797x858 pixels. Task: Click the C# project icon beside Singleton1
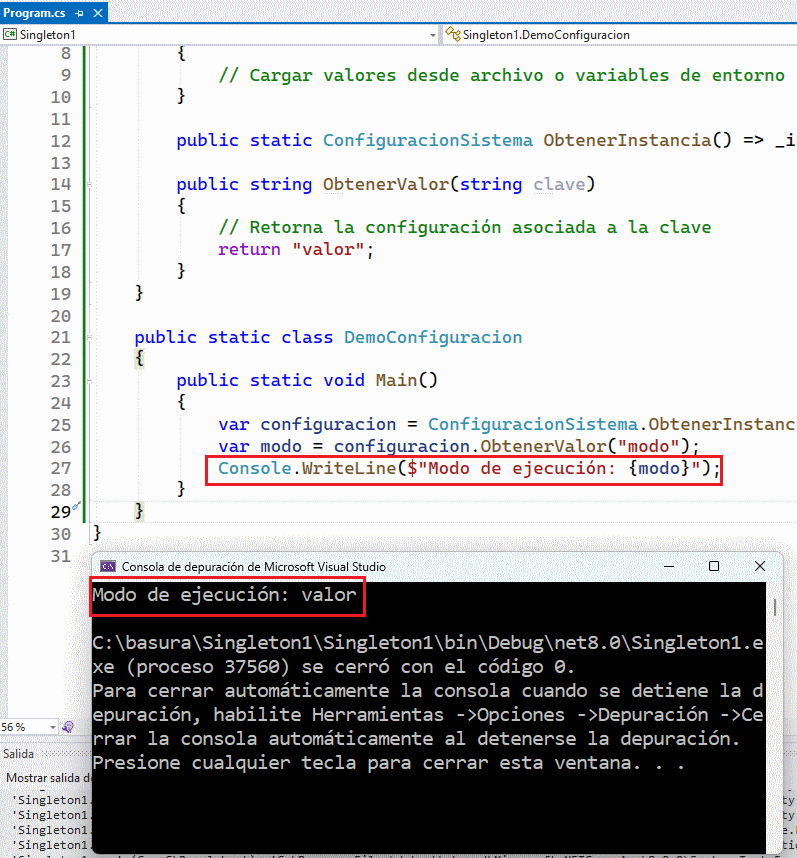coord(10,35)
